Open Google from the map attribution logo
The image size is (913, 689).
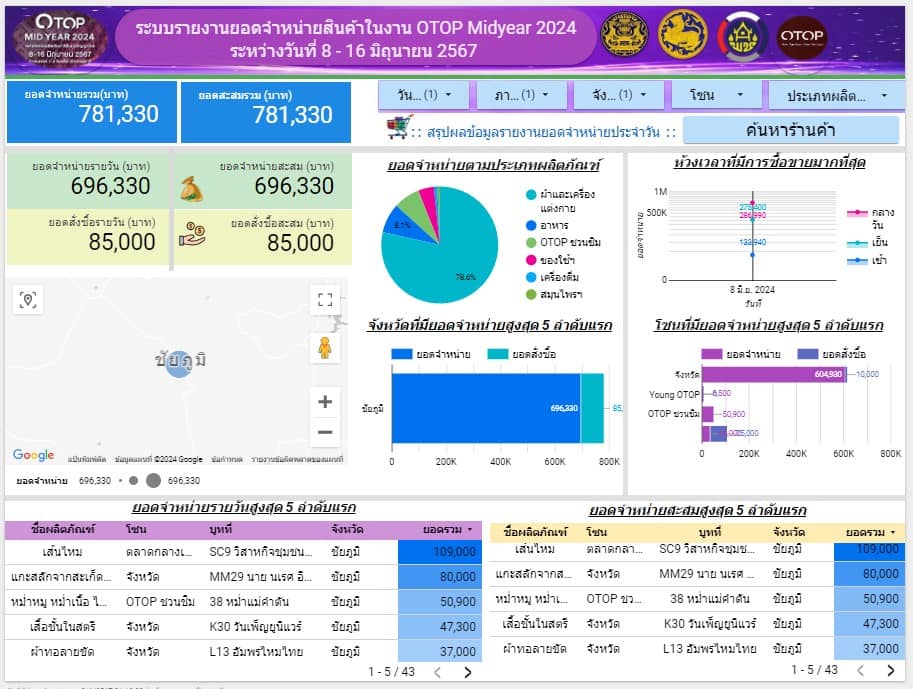point(32,454)
